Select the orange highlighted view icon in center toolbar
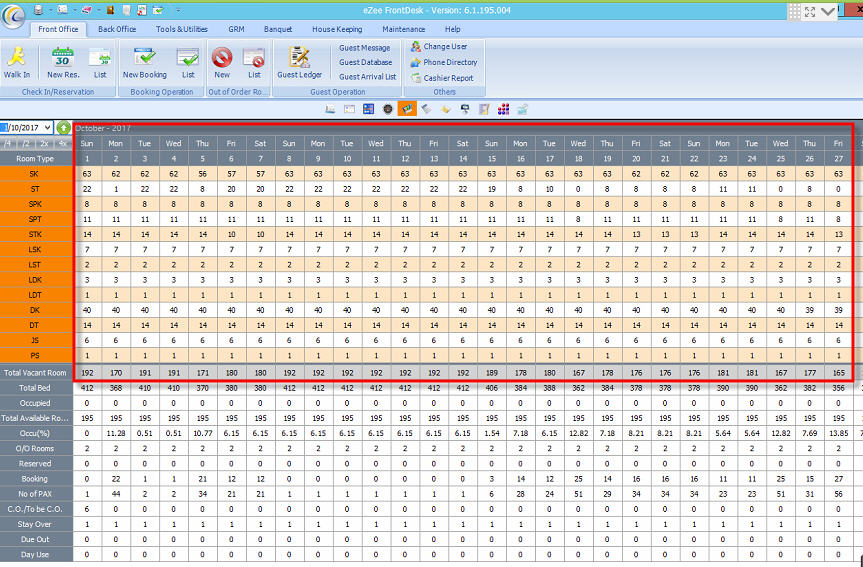The image size is (863, 567). (407, 109)
